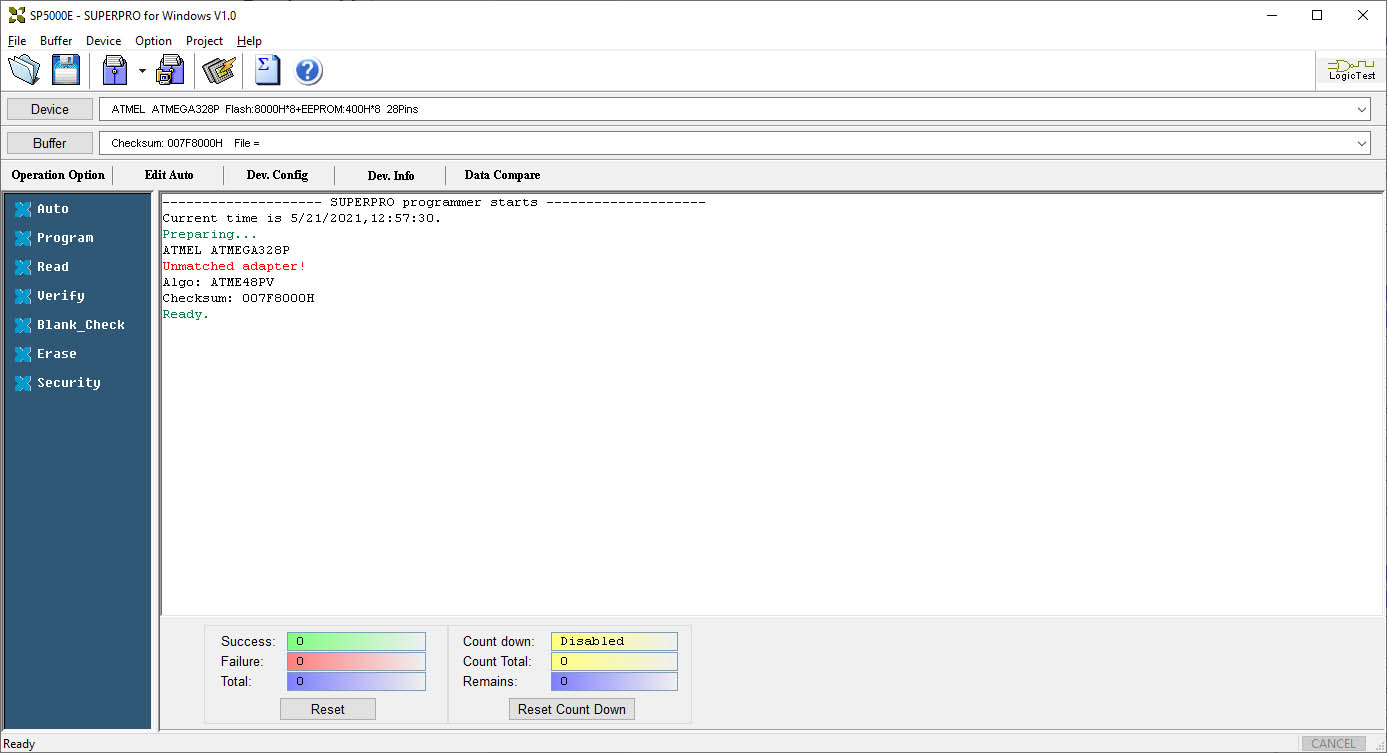Click the 'Current time is' log line
The height and width of the screenshot is (753, 1387).
pyautogui.click(x=302, y=218)
